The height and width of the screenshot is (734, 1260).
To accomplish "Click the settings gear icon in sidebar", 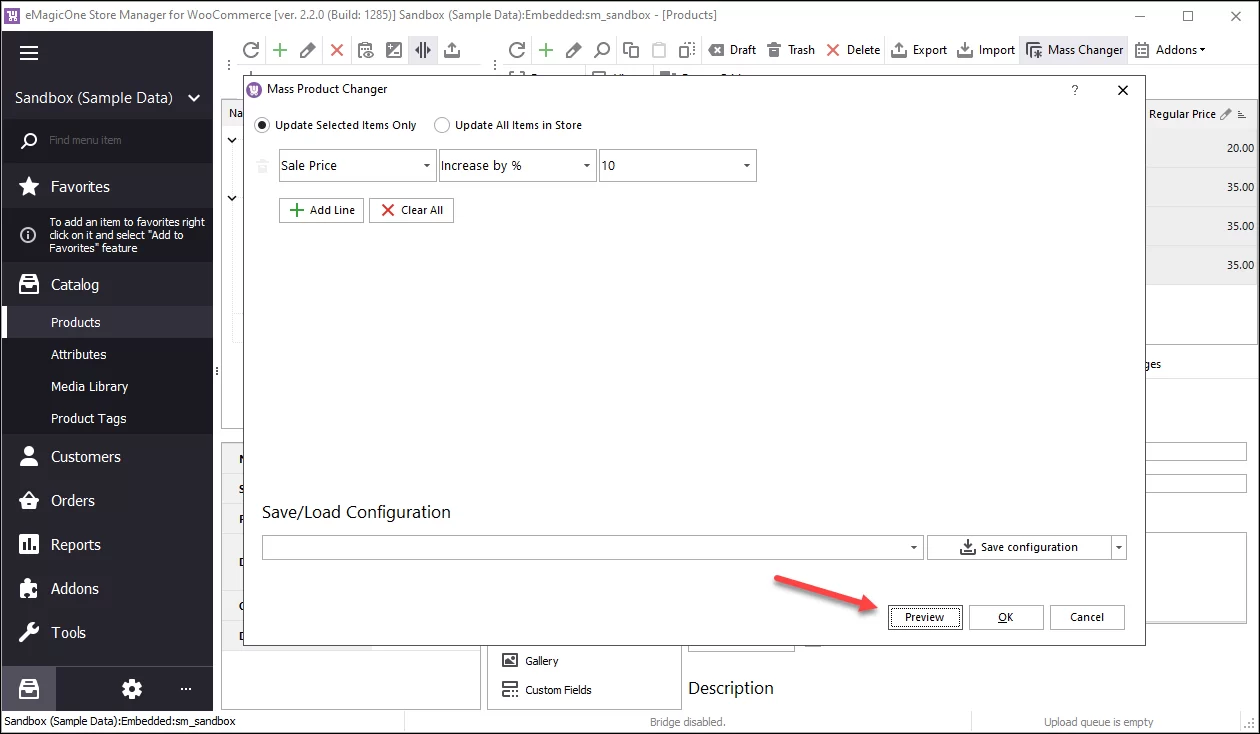I will pyautogui.click(x=132, y=689).
